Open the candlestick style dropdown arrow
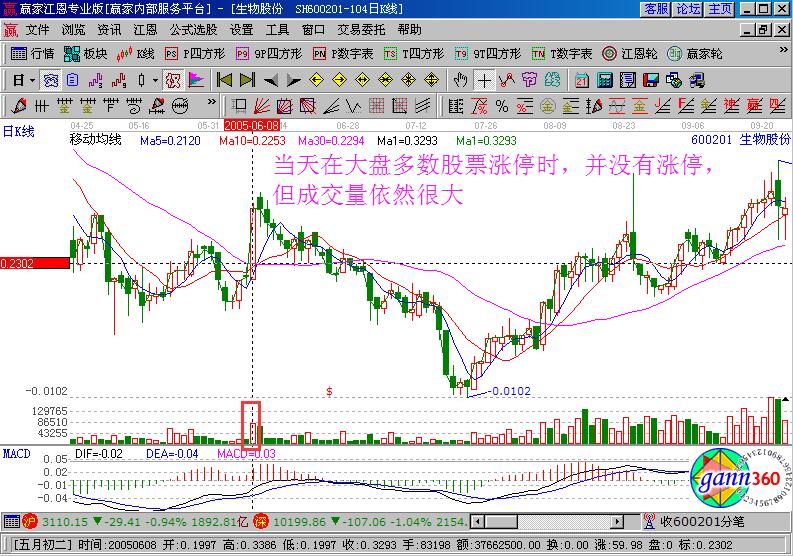 click(153, 79)
